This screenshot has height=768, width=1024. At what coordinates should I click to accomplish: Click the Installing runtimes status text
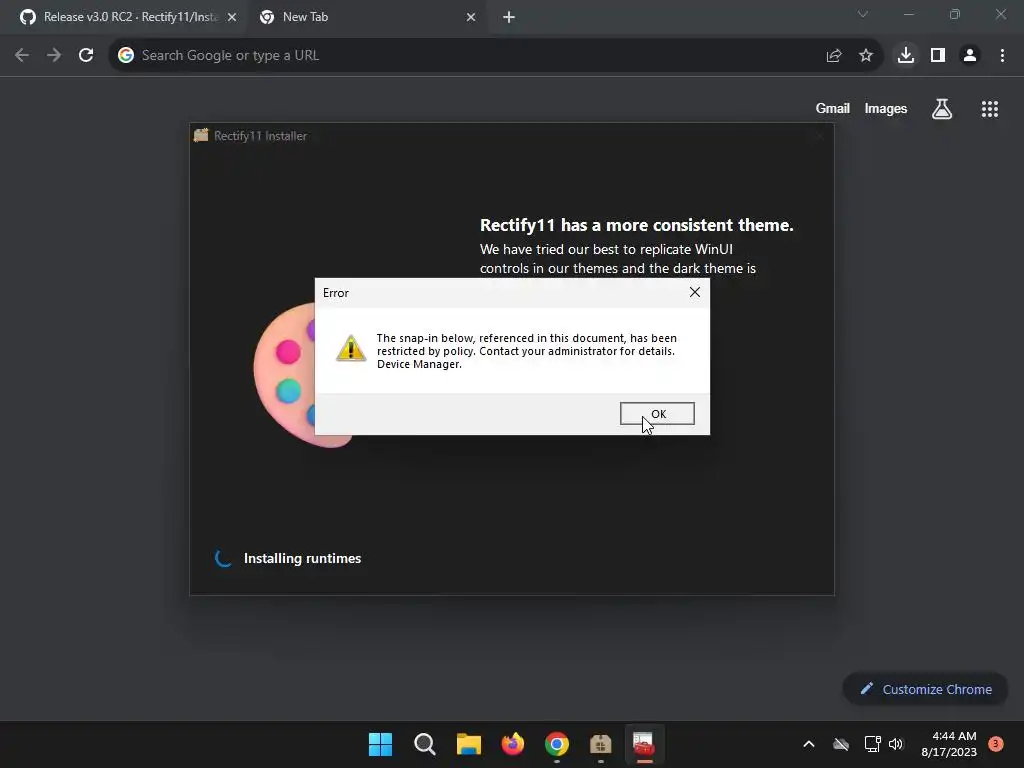click(x=302, y=558)
